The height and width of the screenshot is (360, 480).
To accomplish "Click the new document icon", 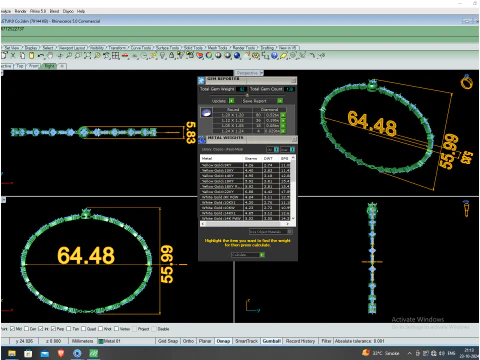I will [4, 56].
